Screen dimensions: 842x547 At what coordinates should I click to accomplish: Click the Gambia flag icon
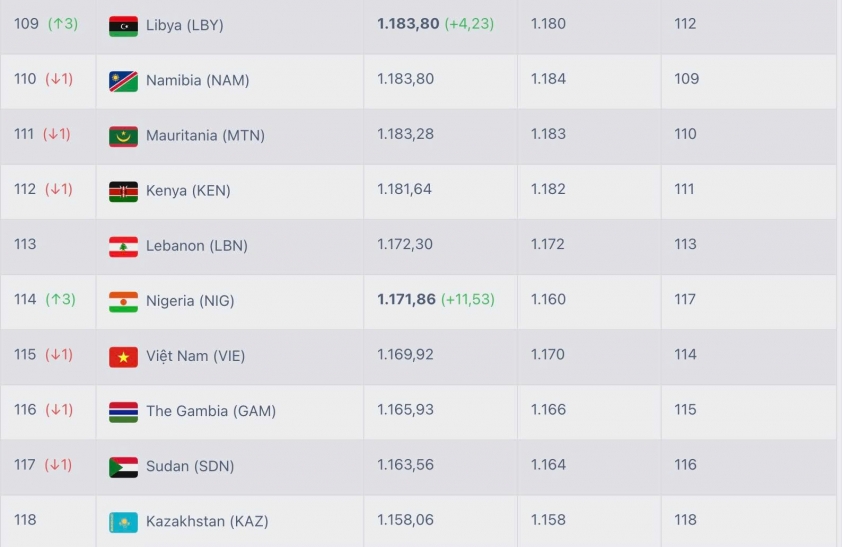(x=123, y=411)
